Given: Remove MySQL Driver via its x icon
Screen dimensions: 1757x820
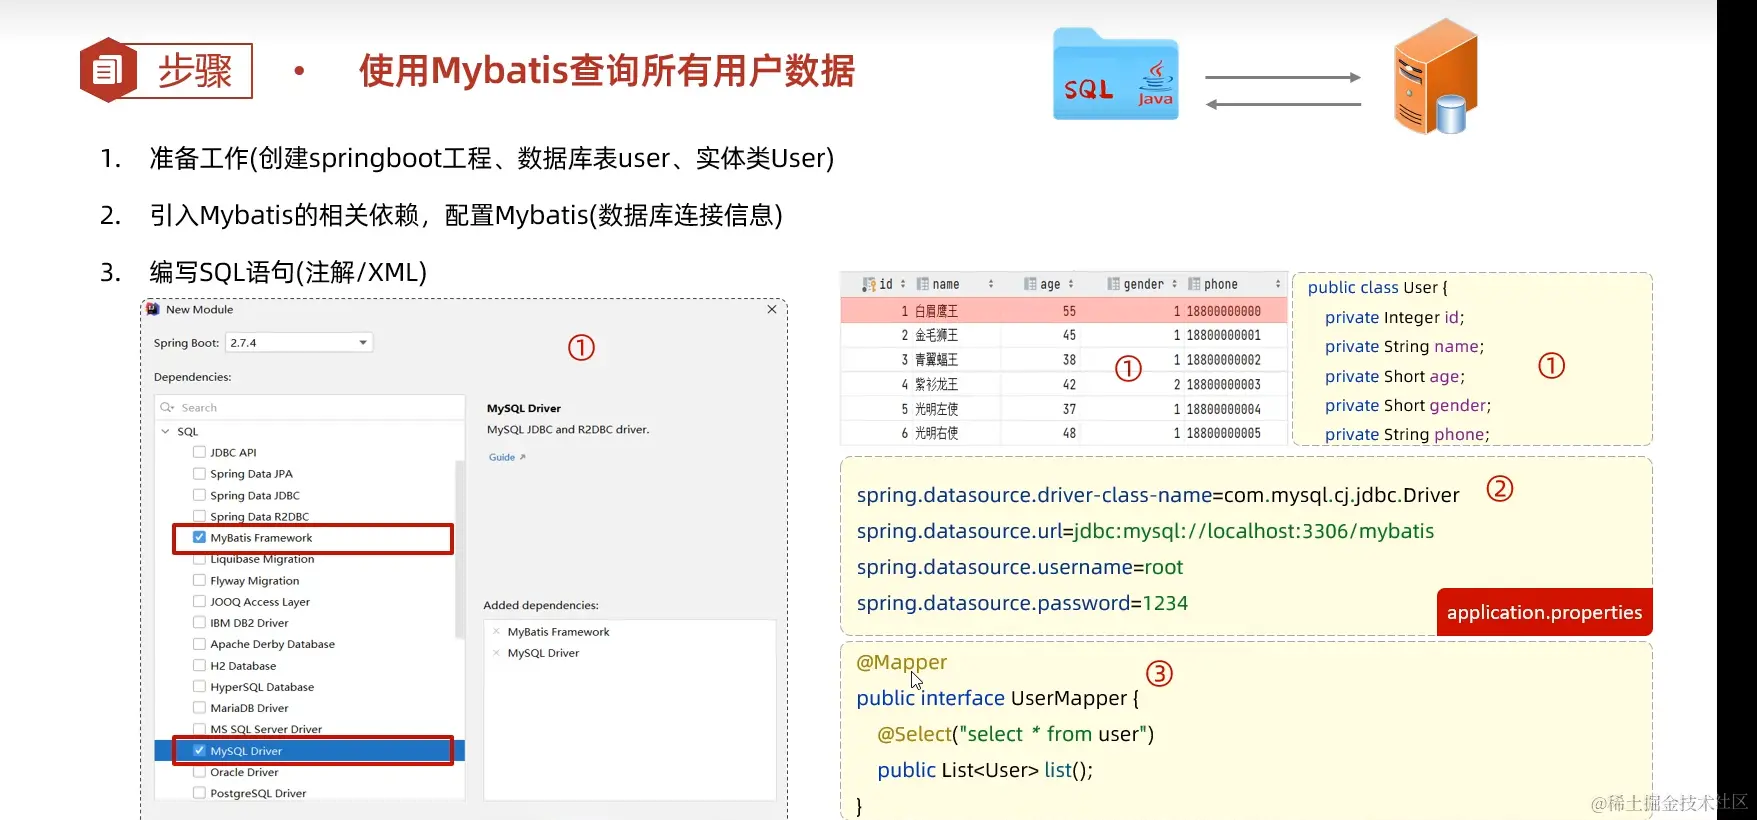Looking at the screenshot, I should (496, 653).
